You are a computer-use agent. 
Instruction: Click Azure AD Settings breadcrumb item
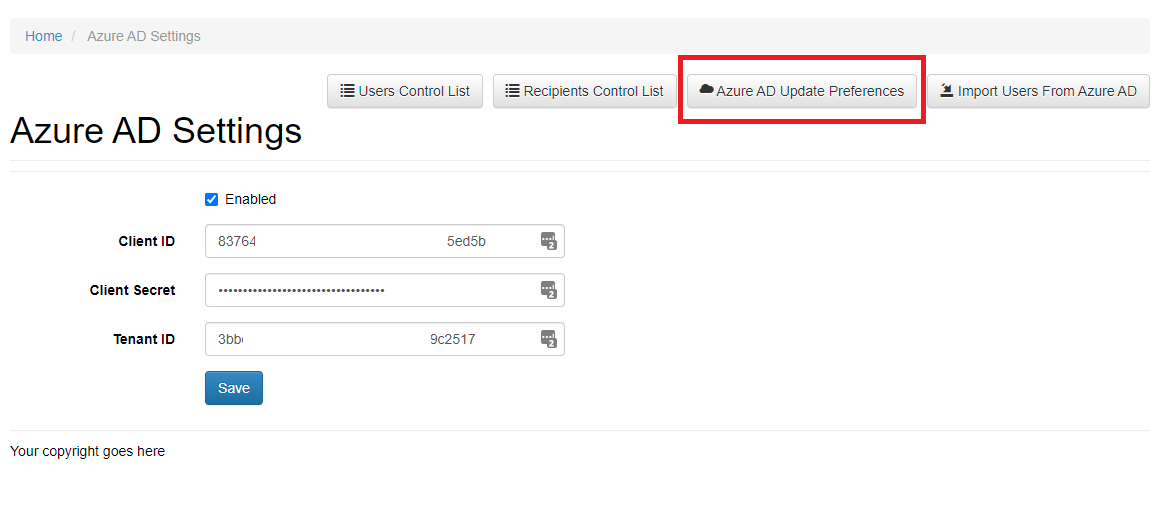(x=143, y=36)
